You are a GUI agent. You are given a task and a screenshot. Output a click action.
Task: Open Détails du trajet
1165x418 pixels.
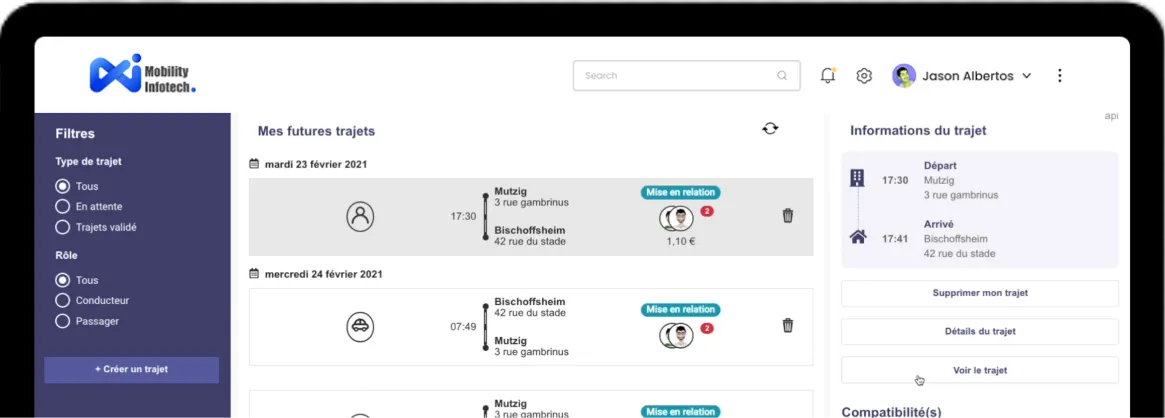tap(979, 332)
